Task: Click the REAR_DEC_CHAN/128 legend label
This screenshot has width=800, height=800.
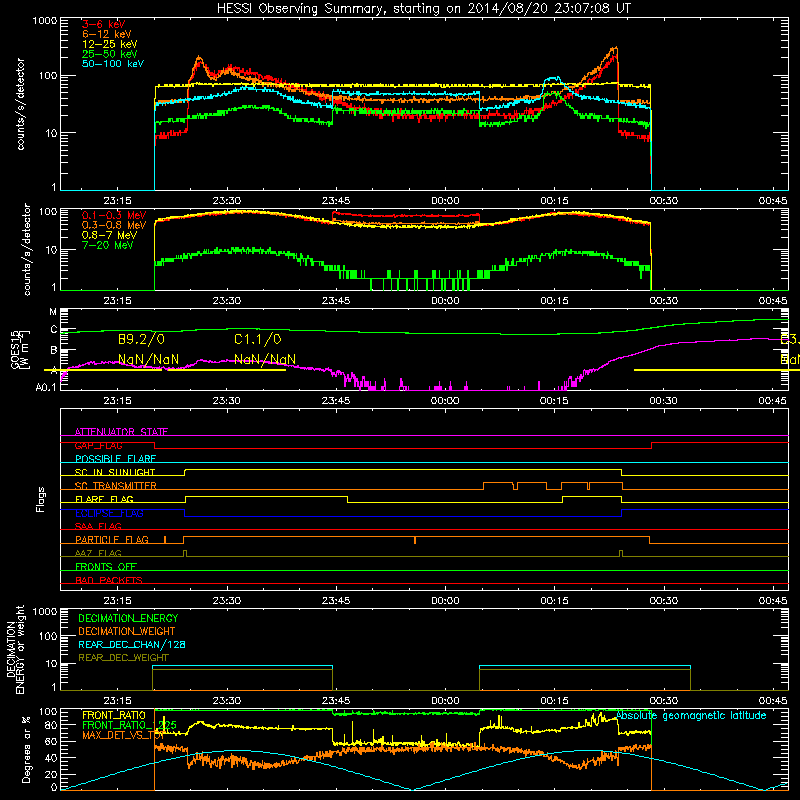Action: pos(132,644)
